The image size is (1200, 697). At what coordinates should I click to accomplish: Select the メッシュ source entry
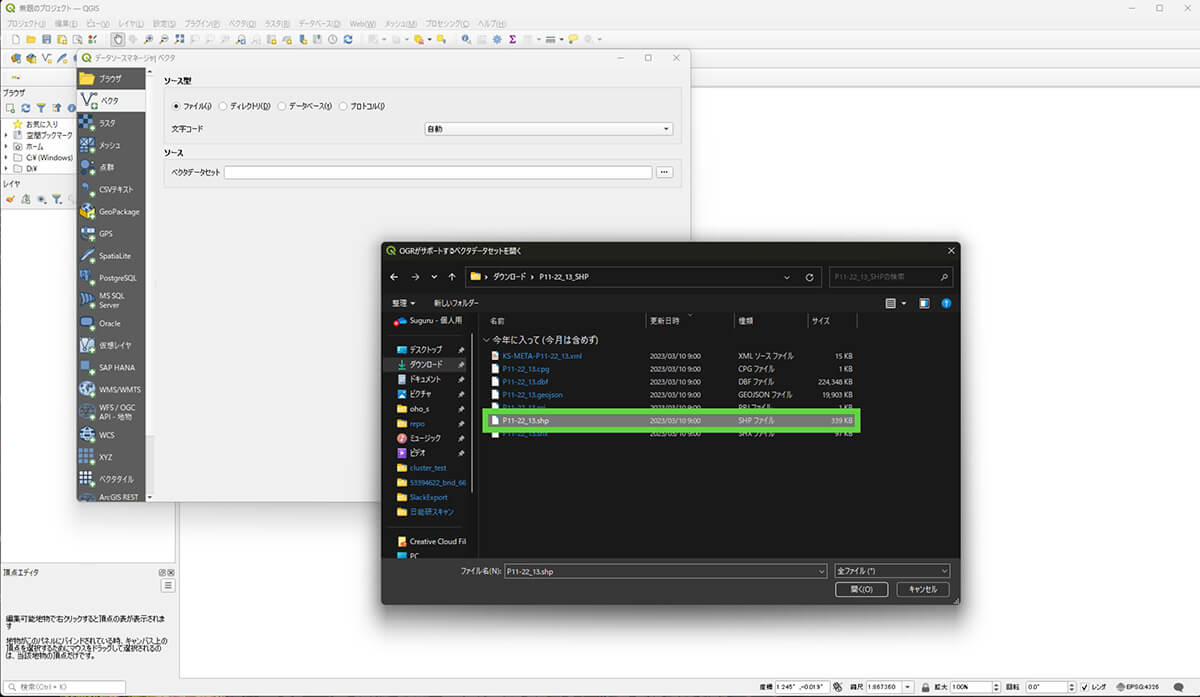[111, 145]
